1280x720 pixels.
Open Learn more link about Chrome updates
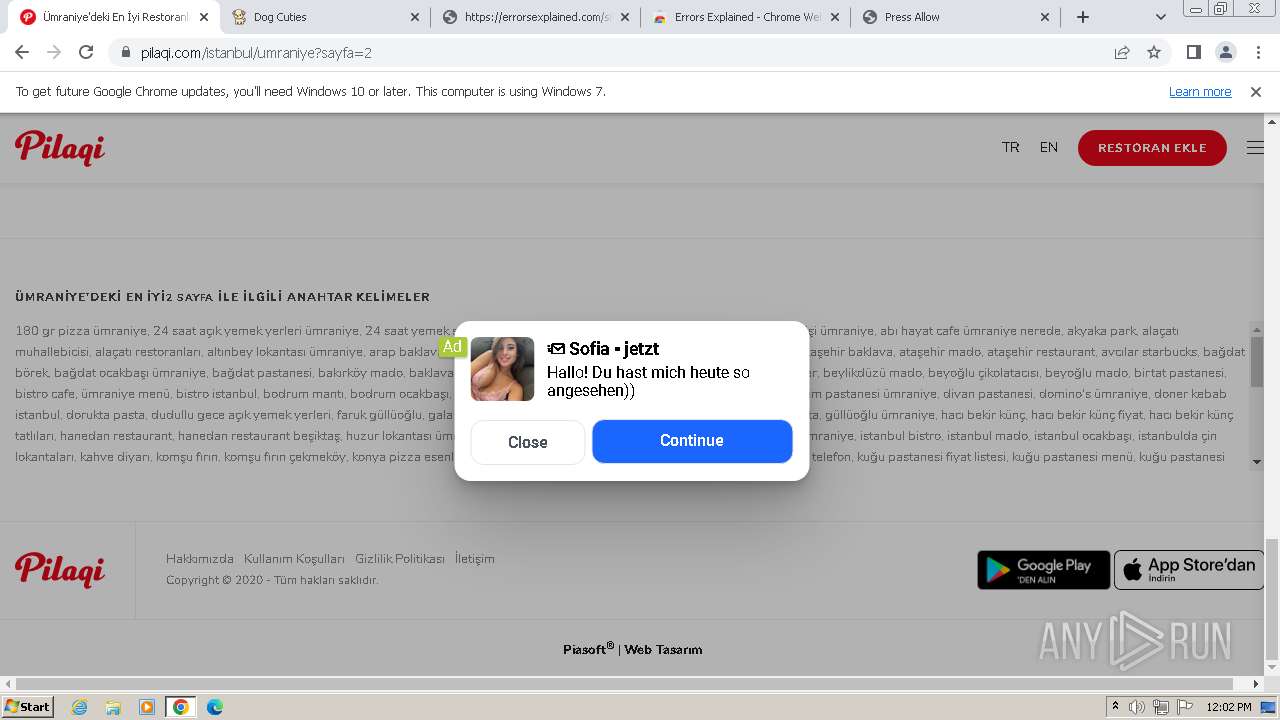[1200, 92]
